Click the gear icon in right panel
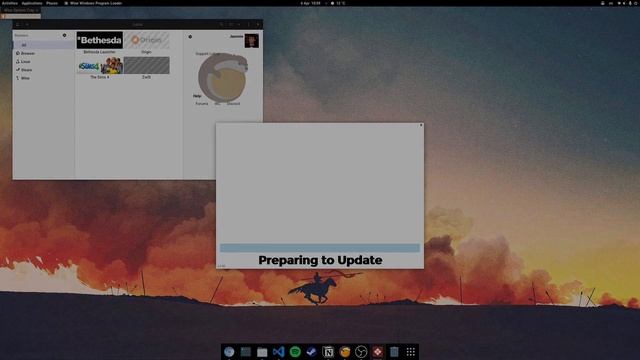Image resolution: width=640 pixels, height=360 pixels. [190, 37]
